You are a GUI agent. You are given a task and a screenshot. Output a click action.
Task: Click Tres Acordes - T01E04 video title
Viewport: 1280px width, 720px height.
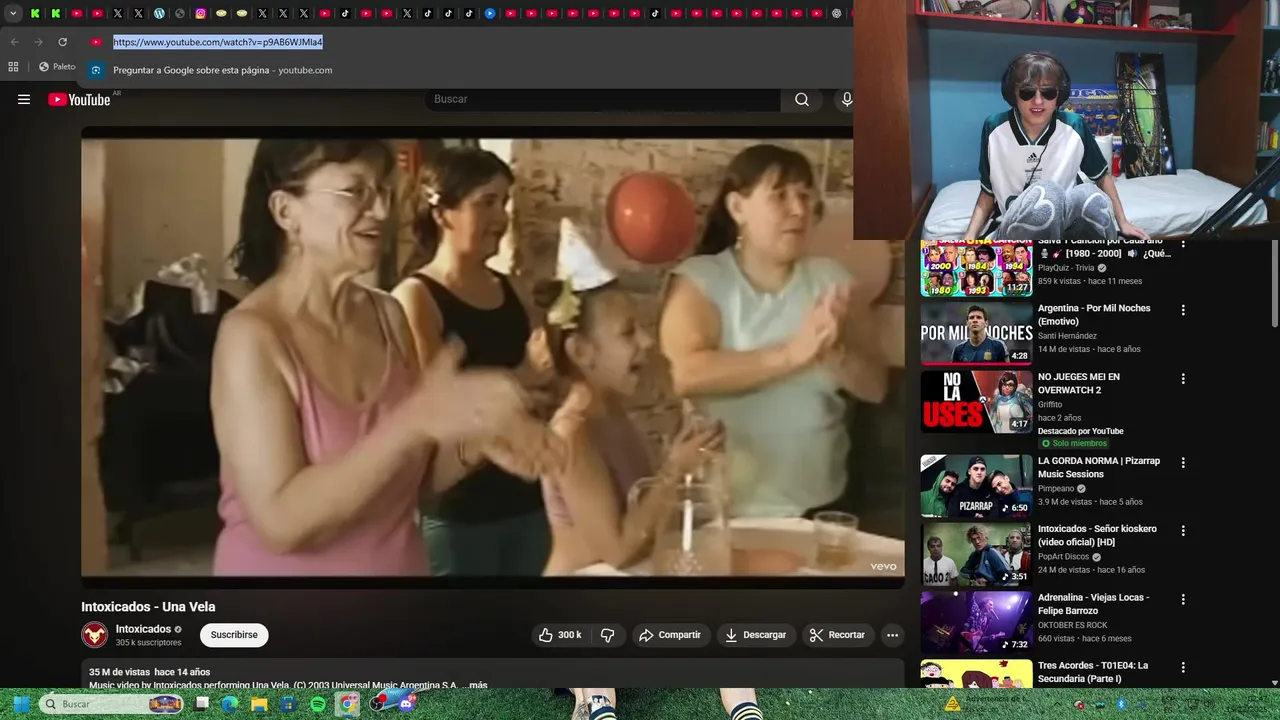[1093, 672]
